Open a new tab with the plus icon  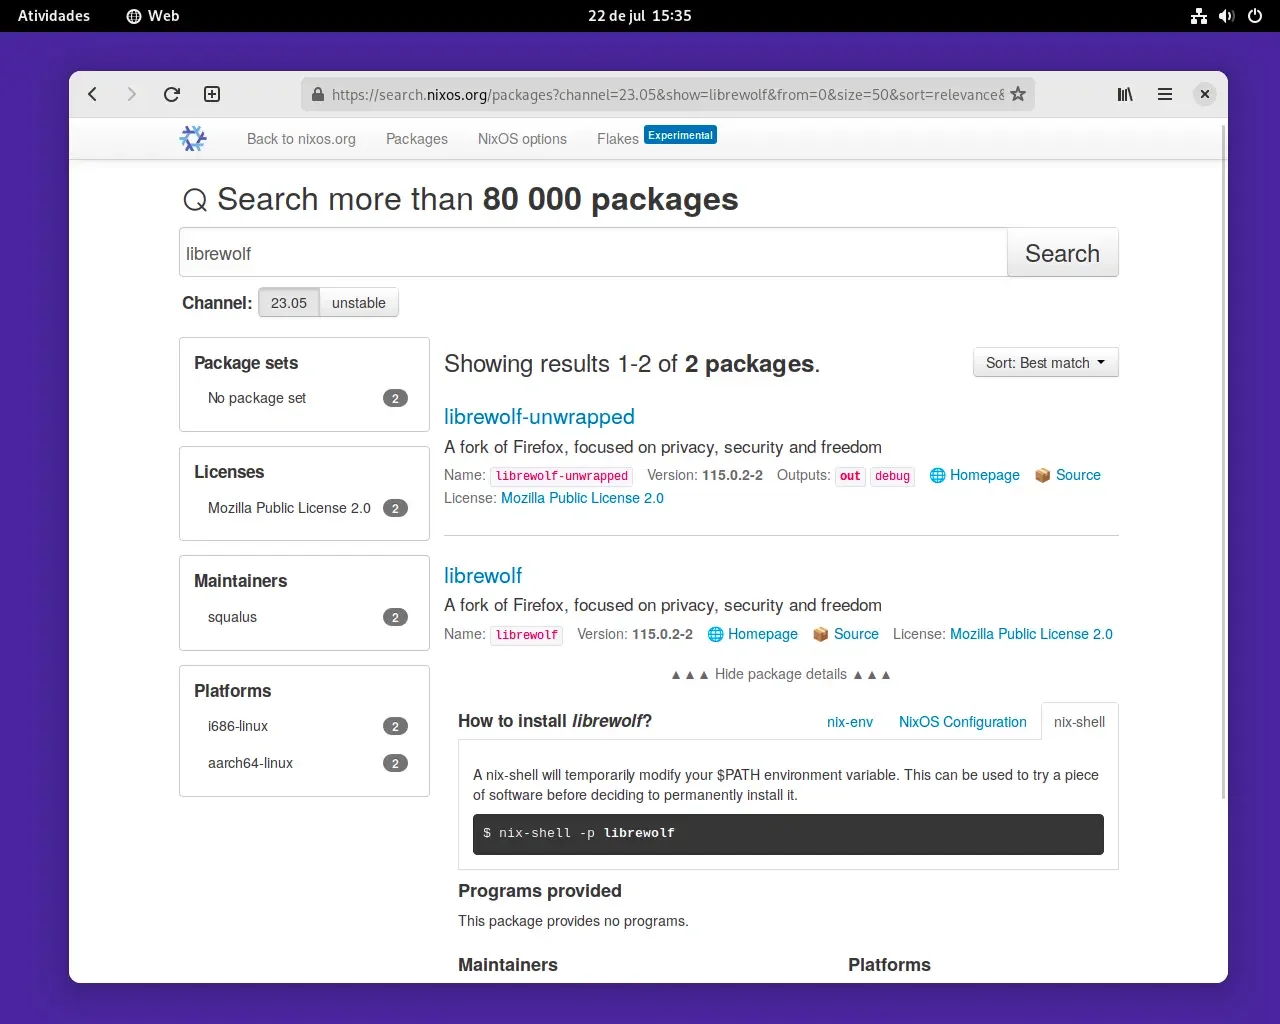click(212, 94)
